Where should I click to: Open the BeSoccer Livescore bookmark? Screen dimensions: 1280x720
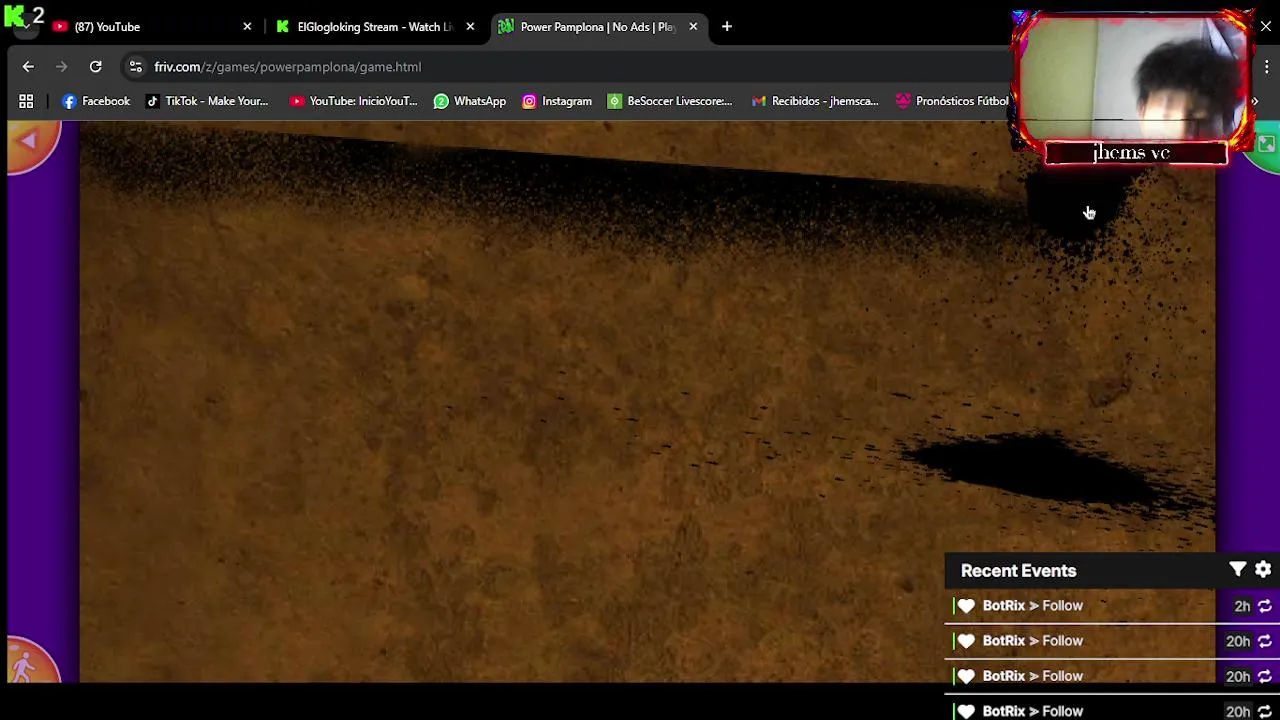pos(670,101)
